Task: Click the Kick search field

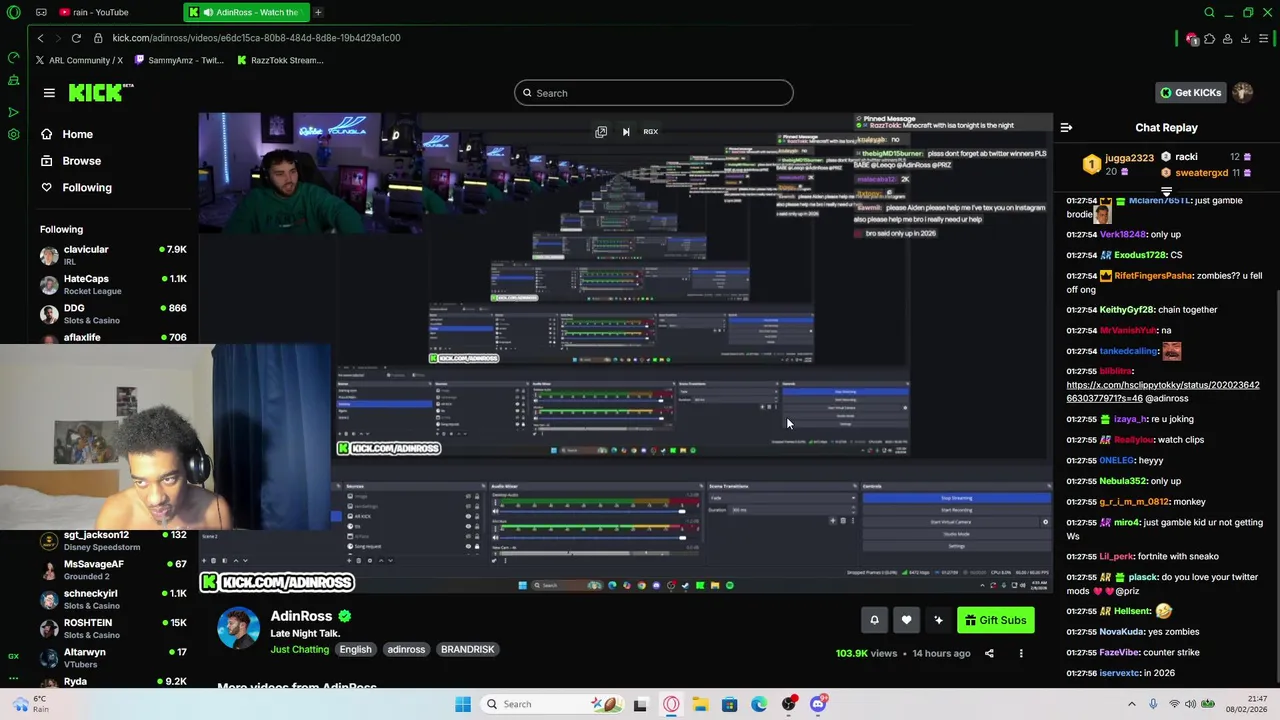Action: click(x=654, y=93)
